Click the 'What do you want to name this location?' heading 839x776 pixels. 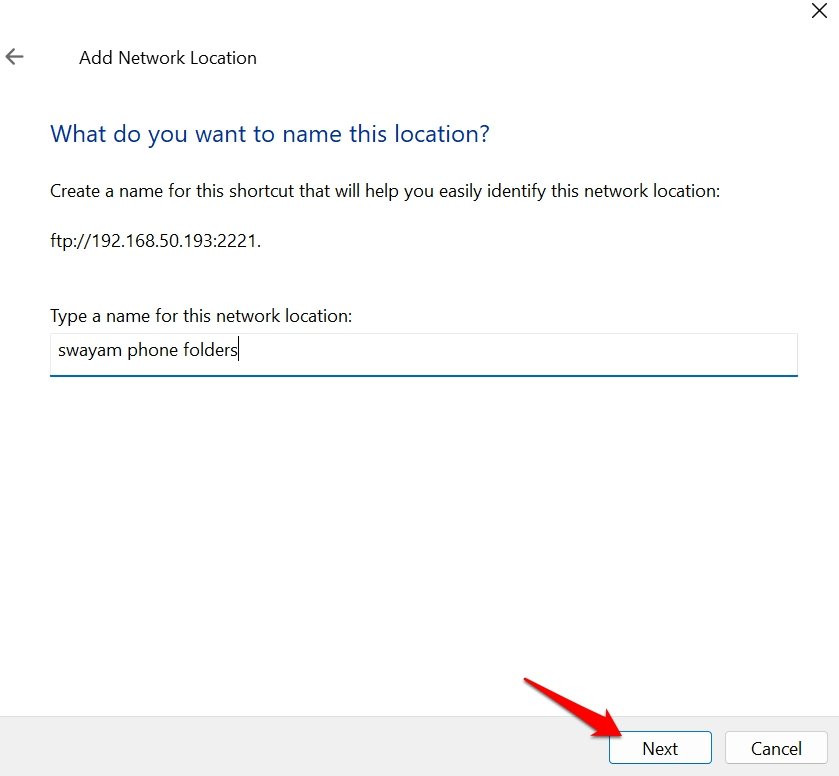pyautogui.click(x=270, y=134)
